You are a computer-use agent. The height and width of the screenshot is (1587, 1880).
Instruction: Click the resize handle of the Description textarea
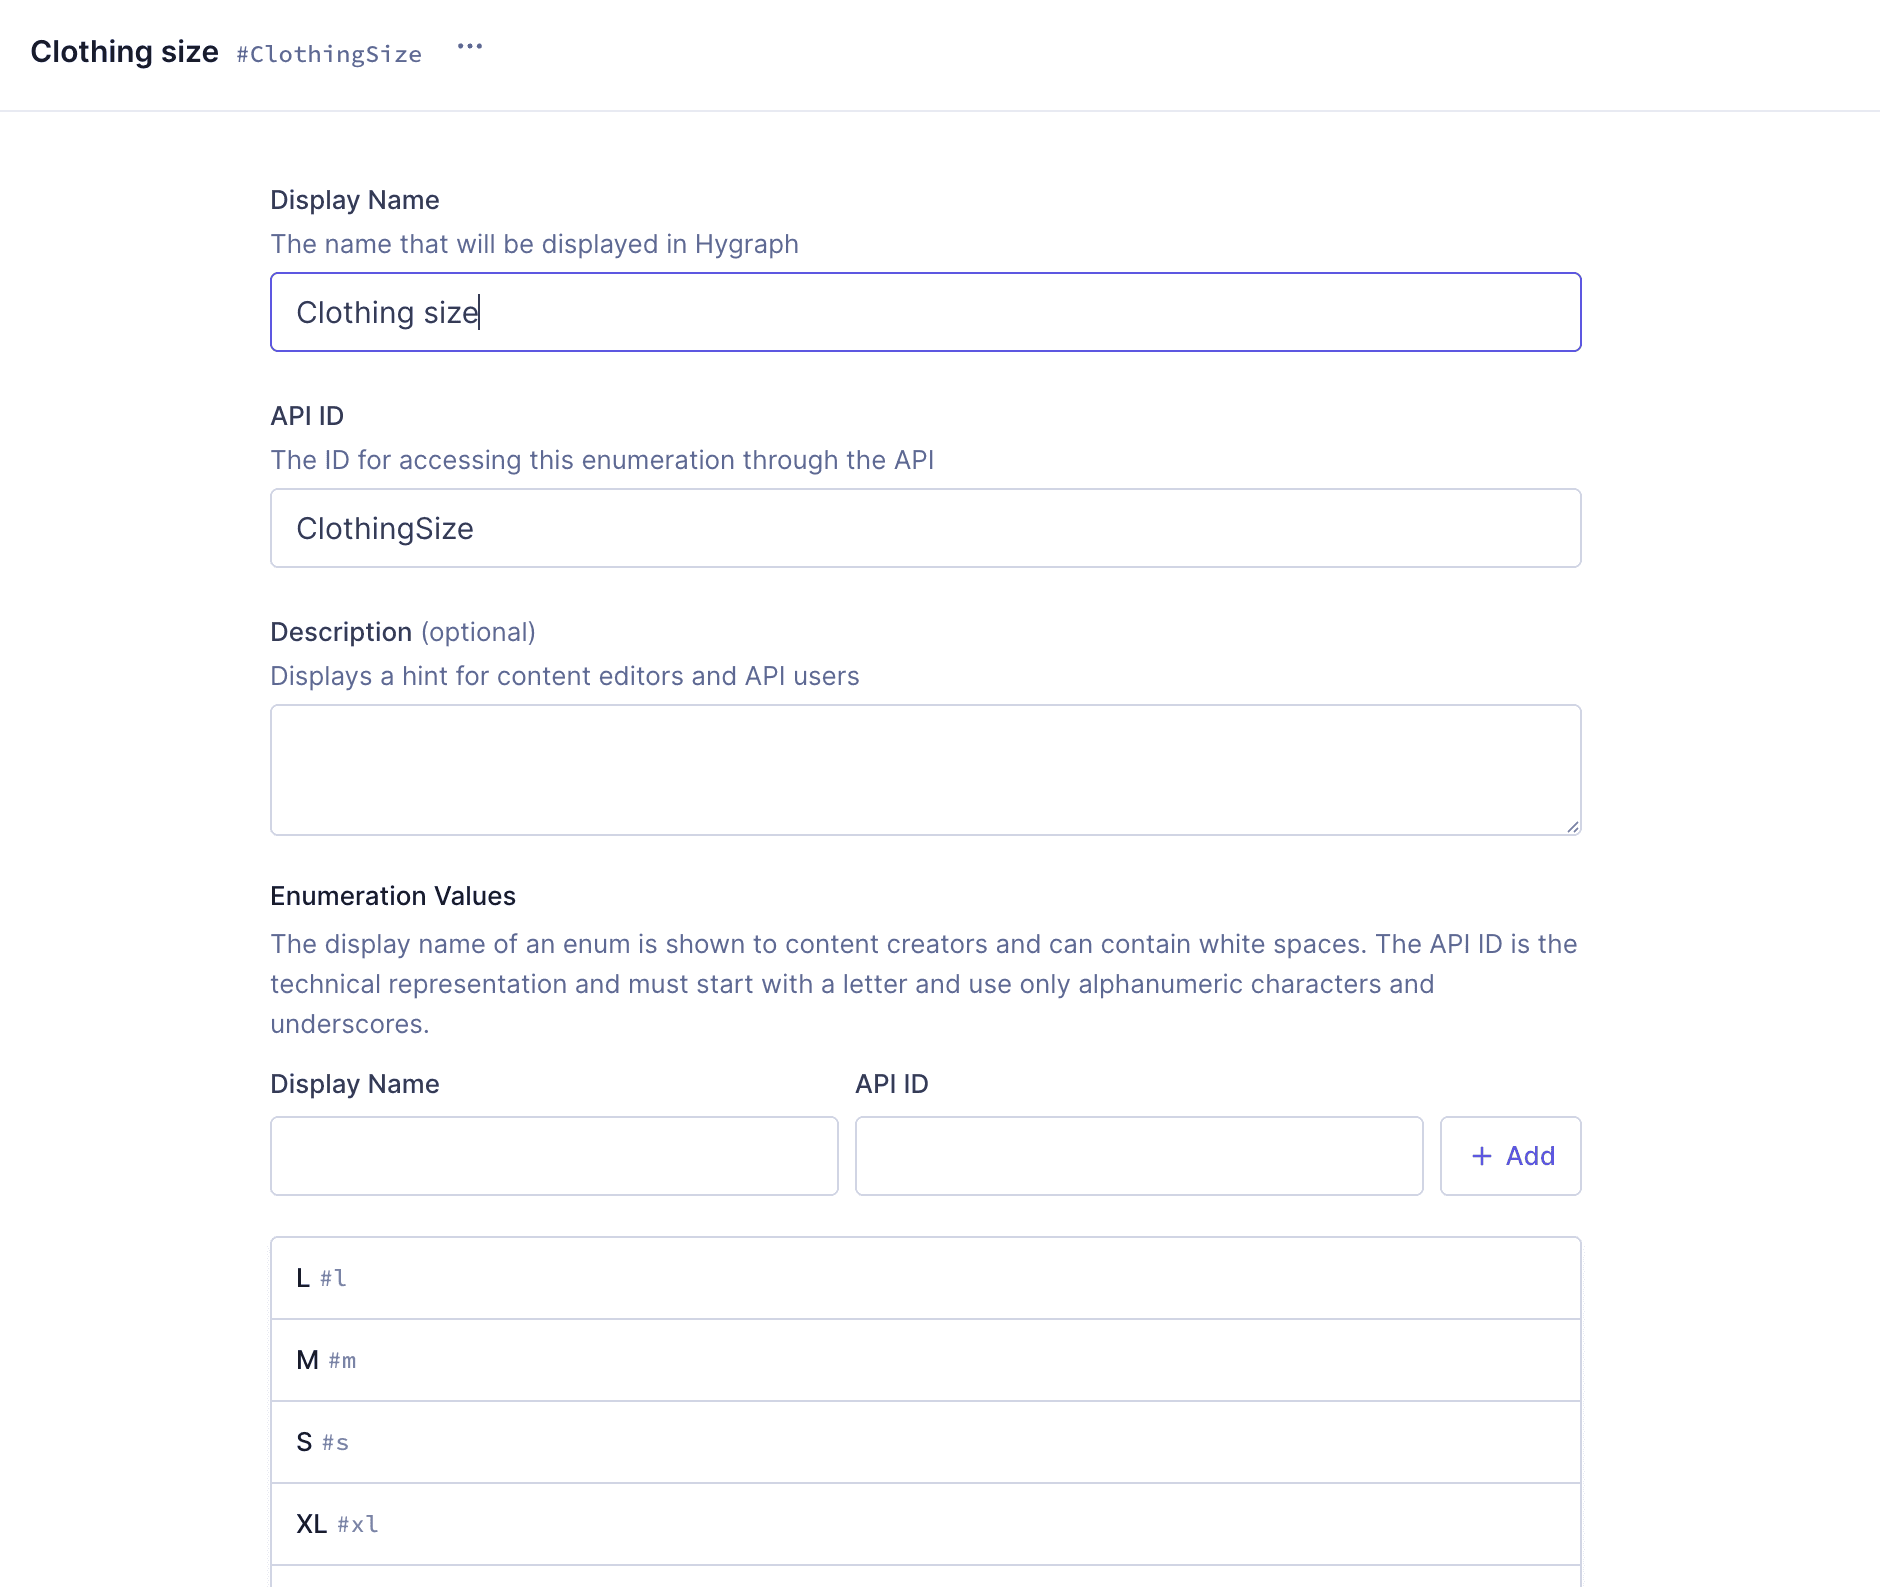(1572, 824)
